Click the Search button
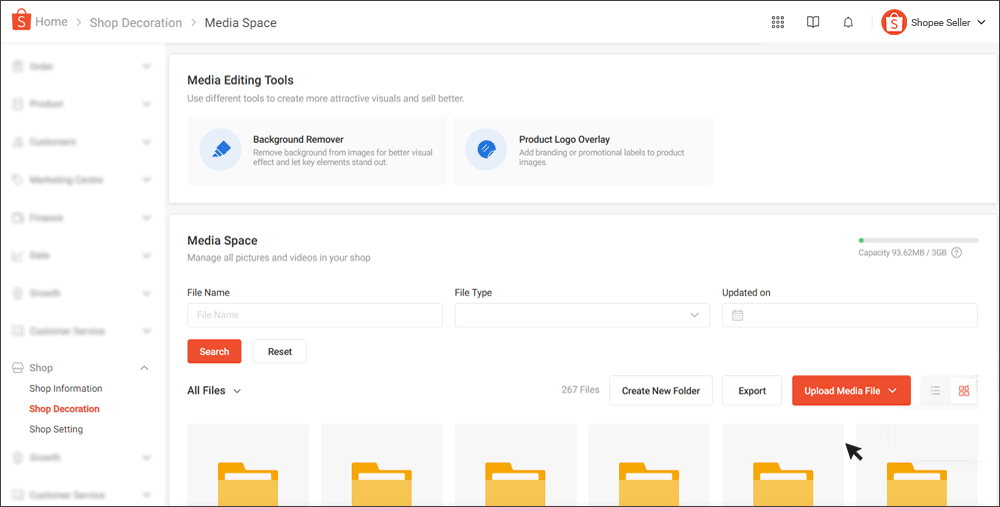Viewport: 1000px width, 507px height. [214, 352]
